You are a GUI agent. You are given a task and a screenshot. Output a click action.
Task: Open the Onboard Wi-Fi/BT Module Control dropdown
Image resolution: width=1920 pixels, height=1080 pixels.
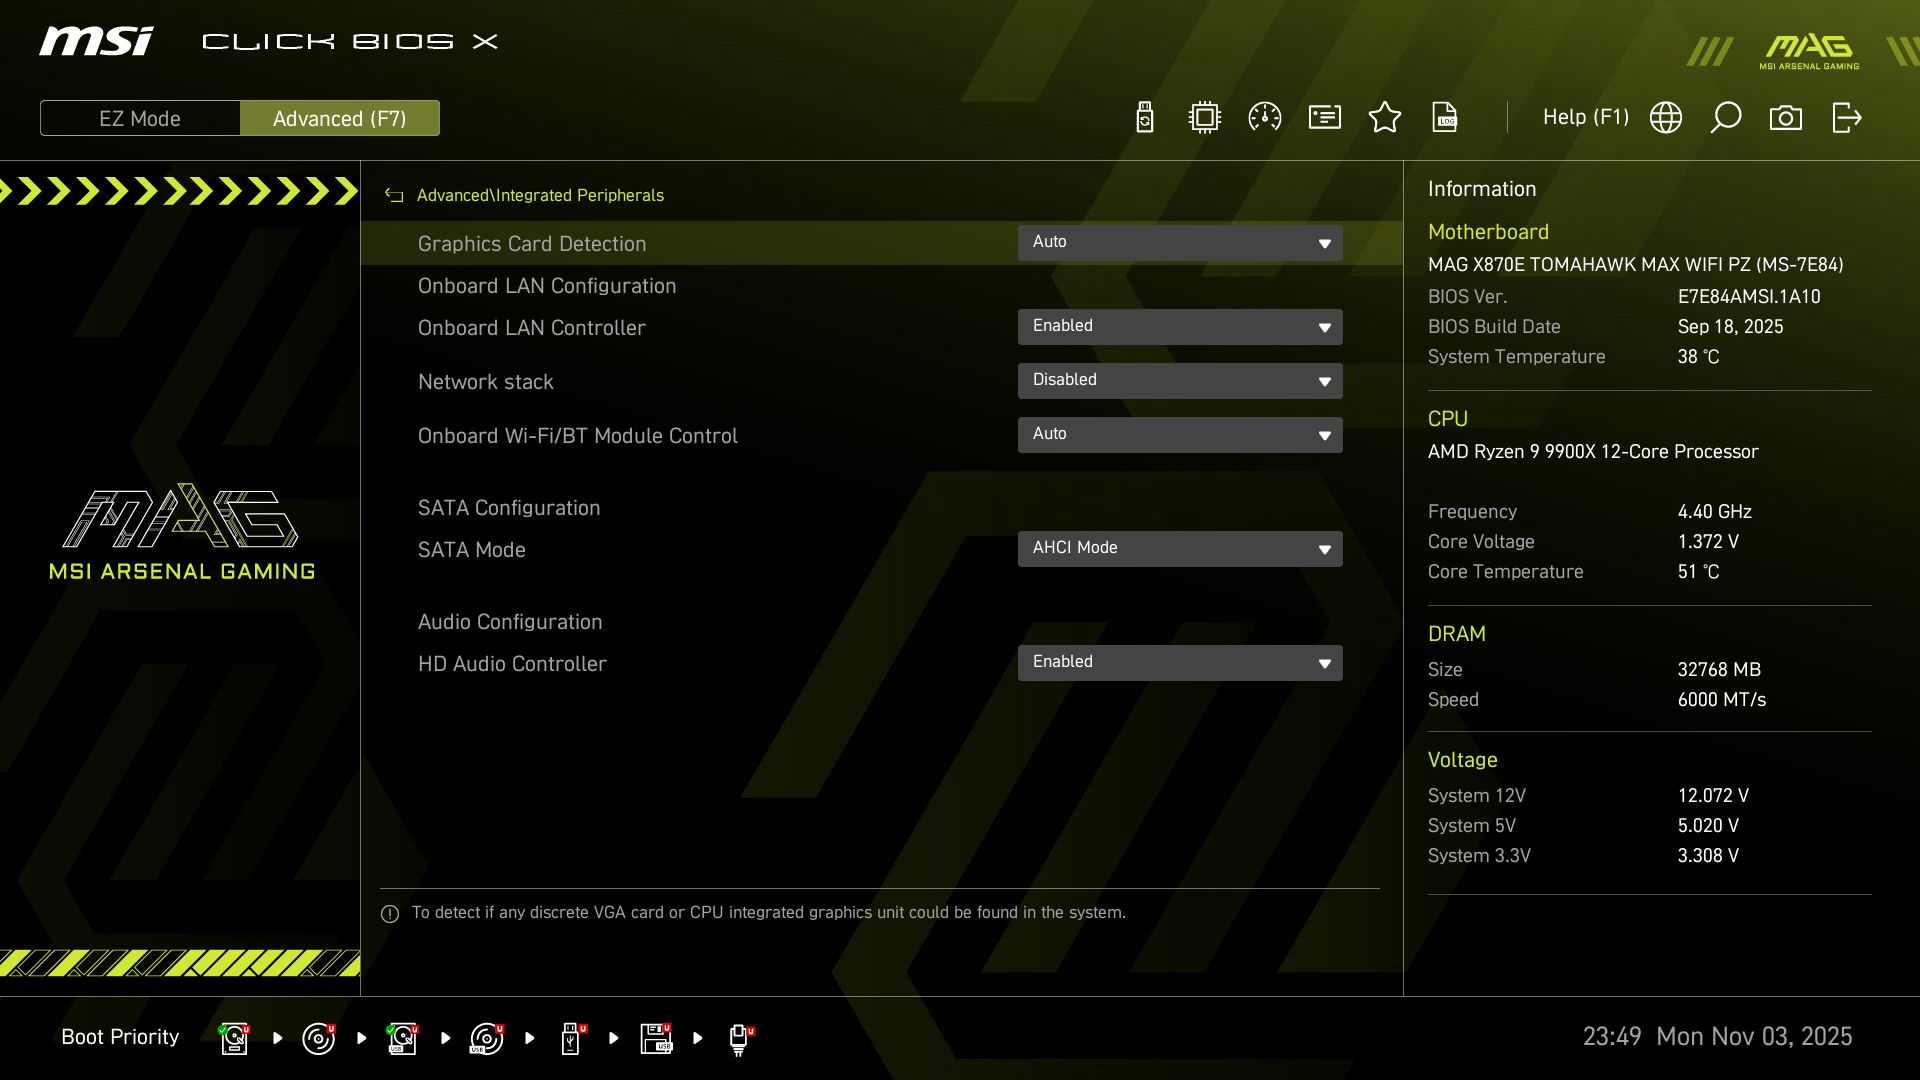1180,435
